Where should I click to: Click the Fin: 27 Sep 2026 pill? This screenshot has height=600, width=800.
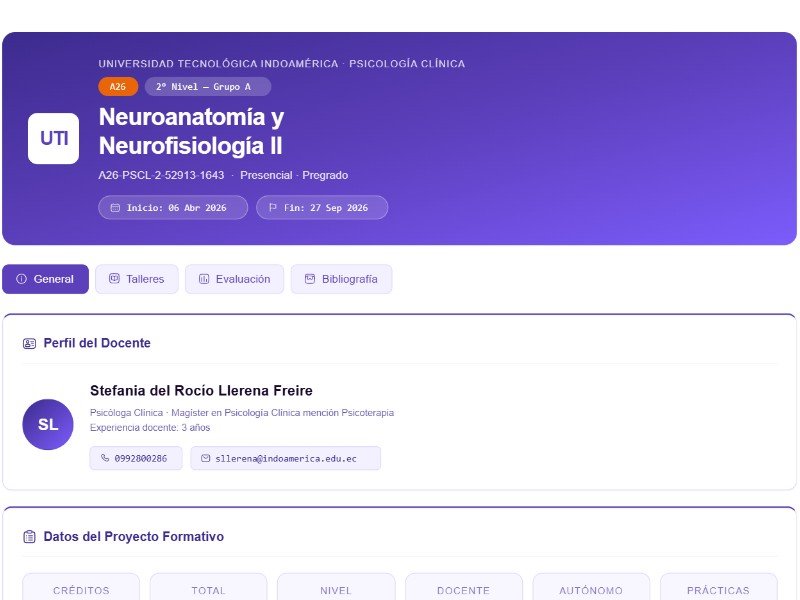coord(322,208)
